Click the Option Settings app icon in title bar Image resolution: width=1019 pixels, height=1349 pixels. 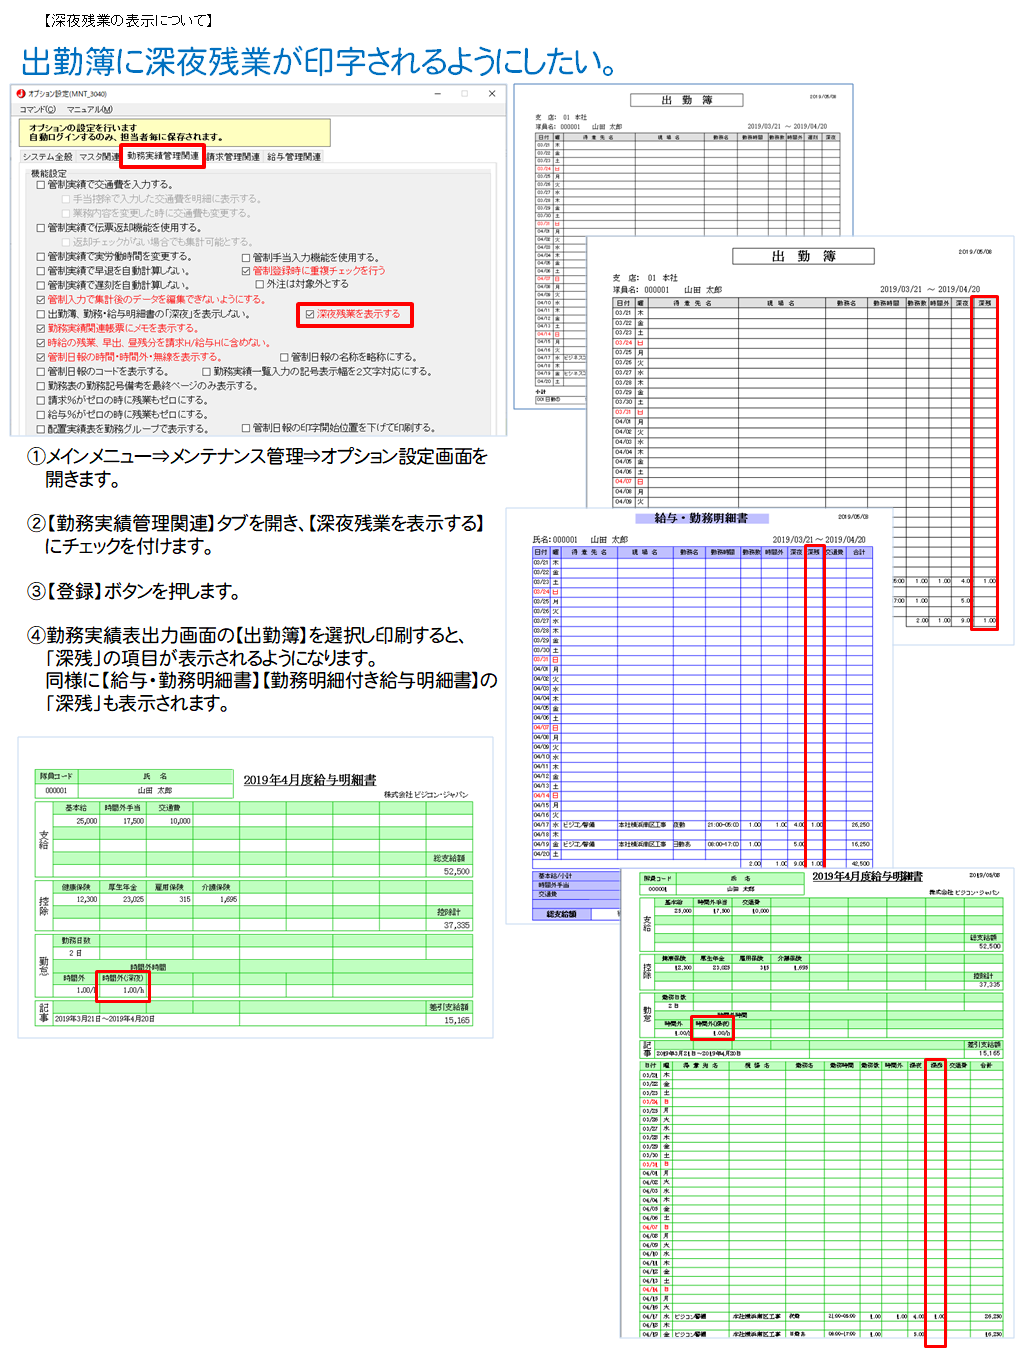coord(21,94)
